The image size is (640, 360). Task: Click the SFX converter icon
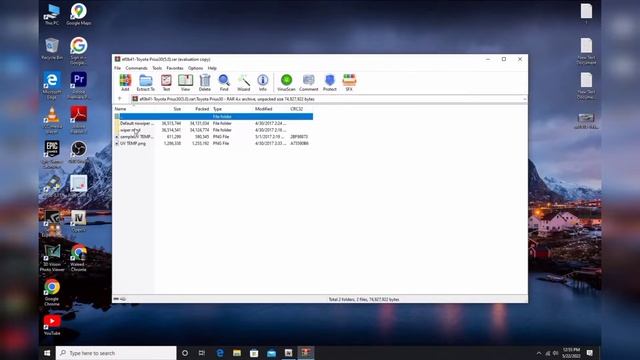point(349,82)
